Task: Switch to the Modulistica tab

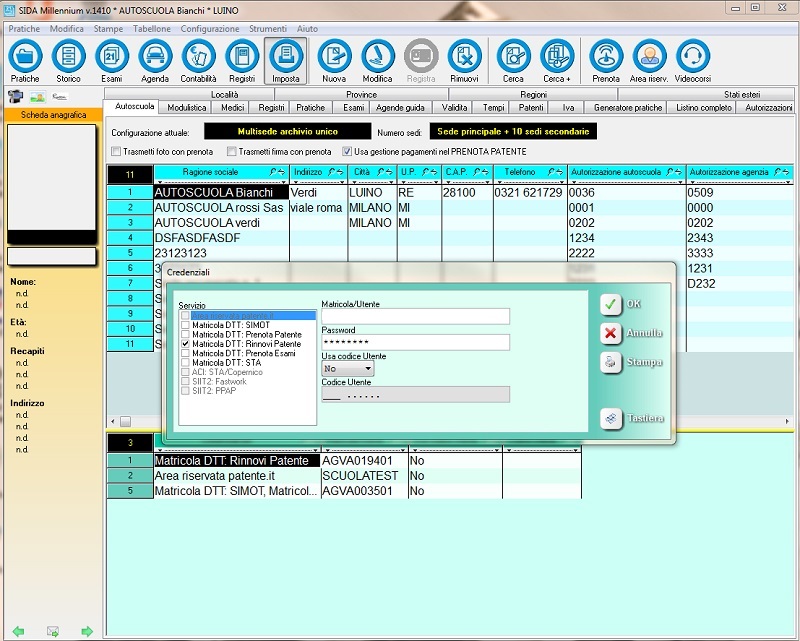Action: pyautogui.click(x=187, y=107)
